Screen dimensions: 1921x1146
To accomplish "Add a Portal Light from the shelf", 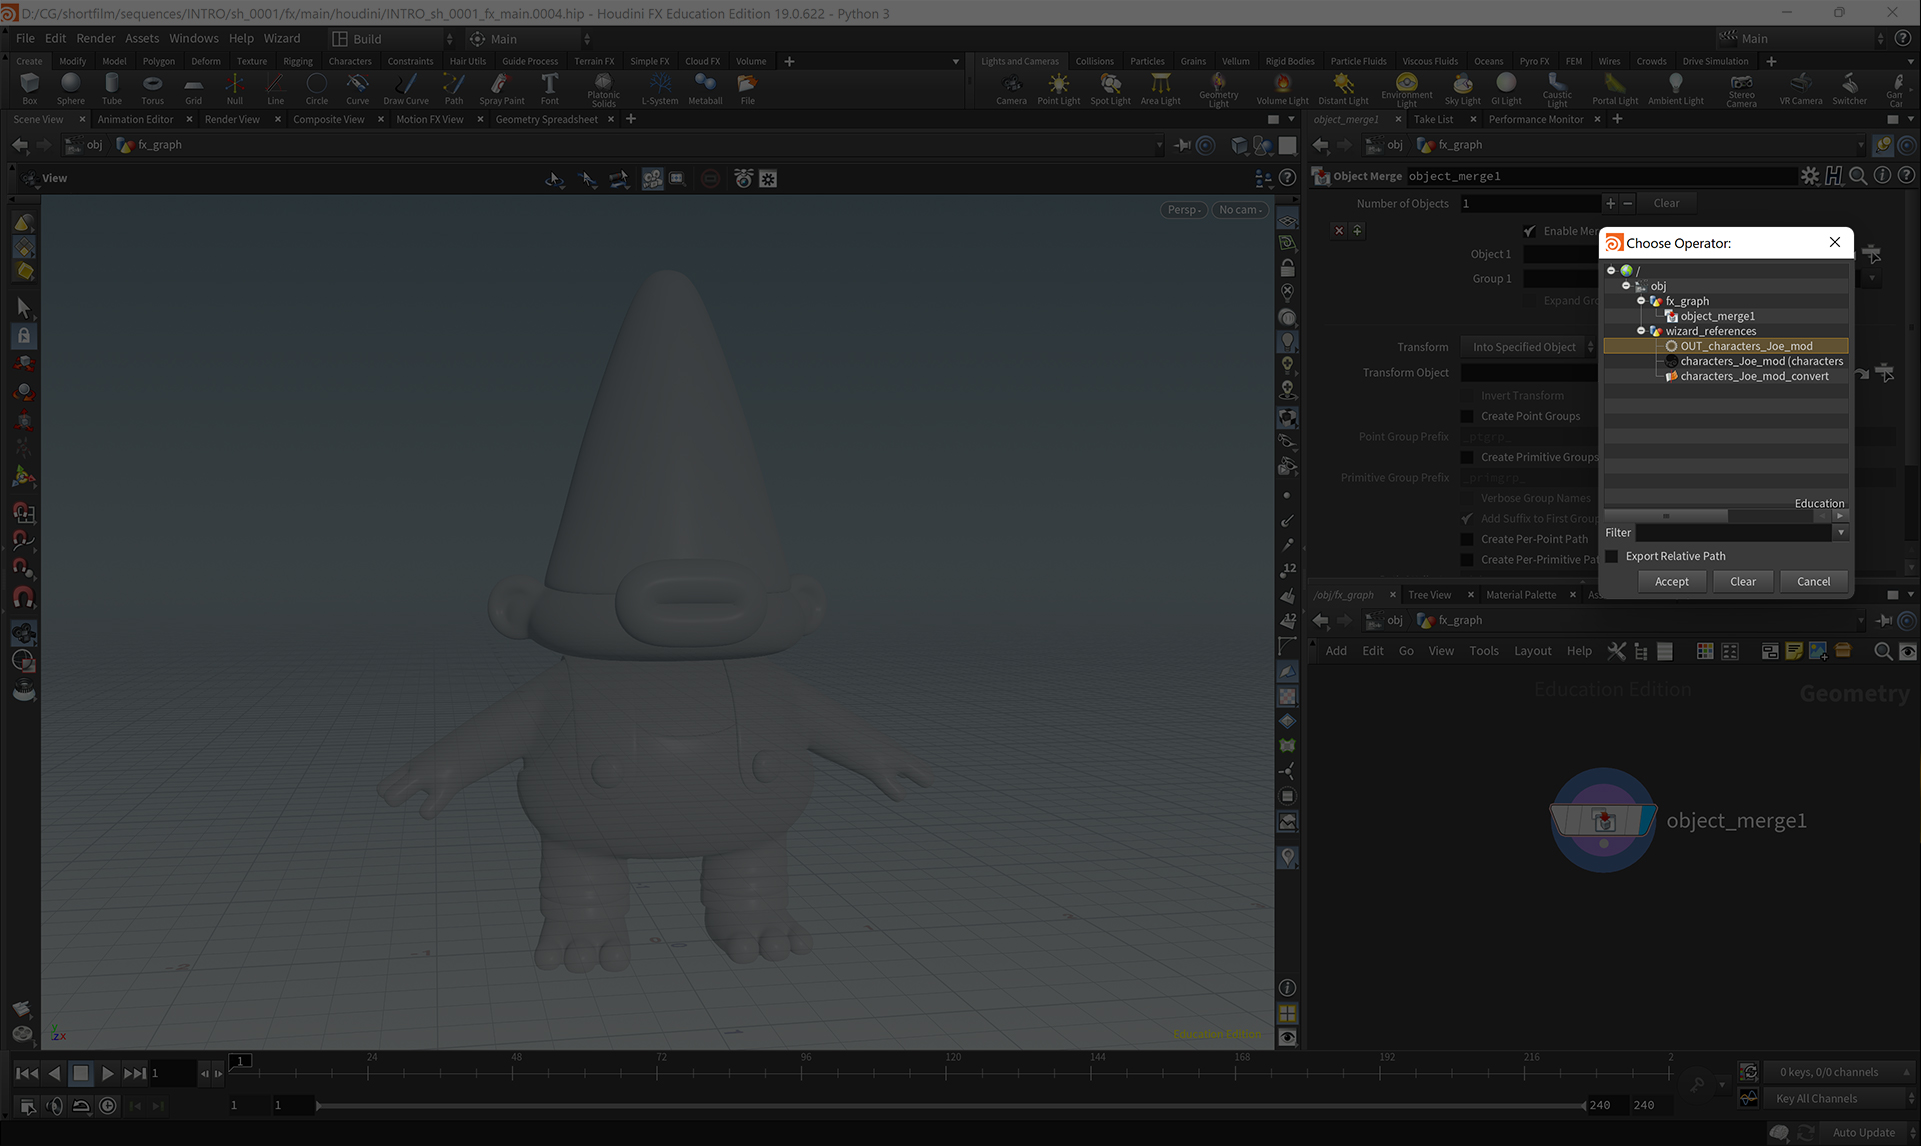I will (x=1615, y=88).
